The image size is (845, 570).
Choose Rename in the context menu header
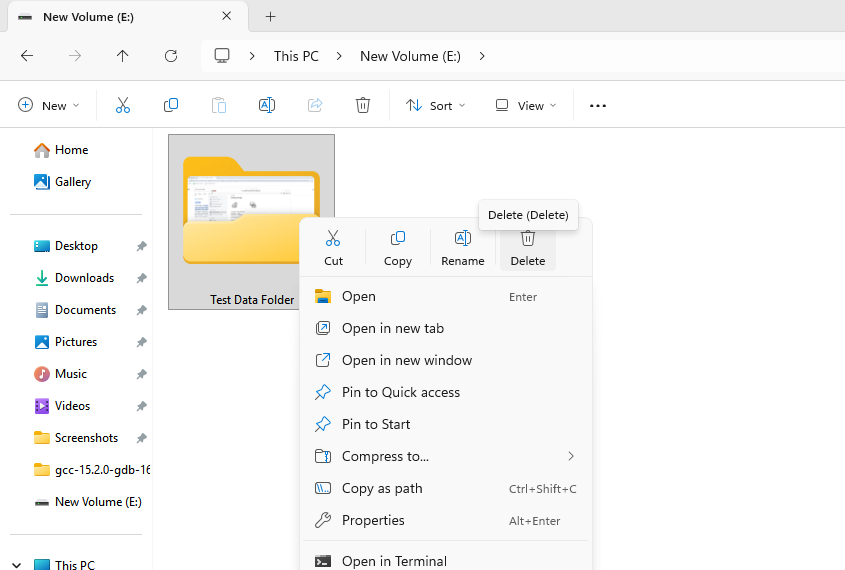[462, 247]
